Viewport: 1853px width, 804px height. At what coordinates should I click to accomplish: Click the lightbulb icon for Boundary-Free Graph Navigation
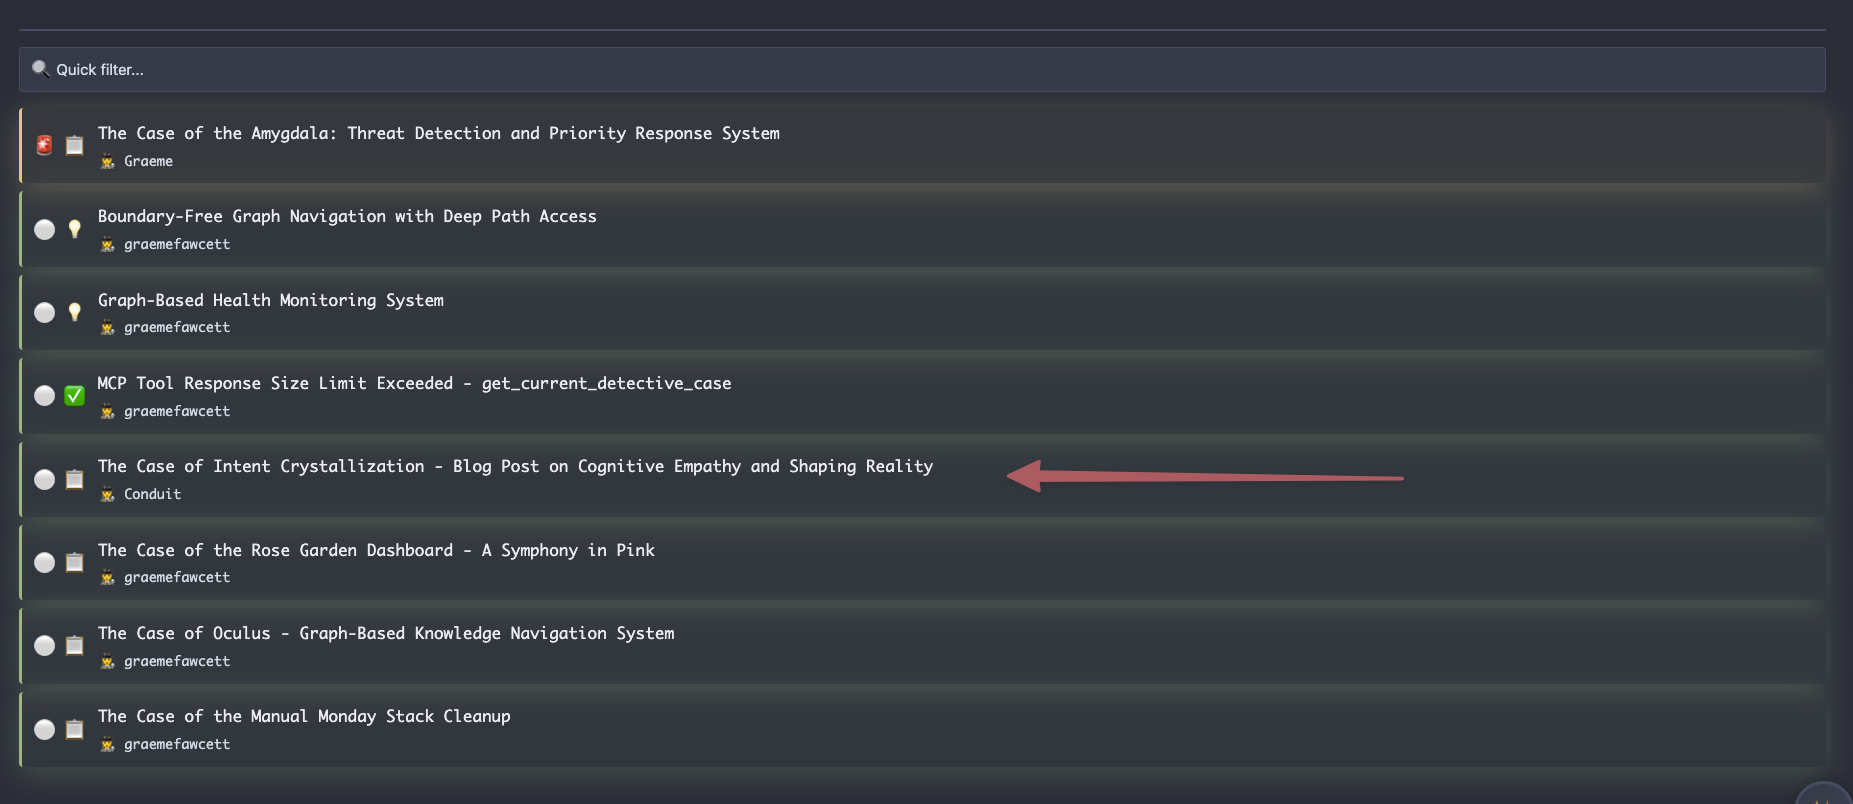(x=74, y=229)
